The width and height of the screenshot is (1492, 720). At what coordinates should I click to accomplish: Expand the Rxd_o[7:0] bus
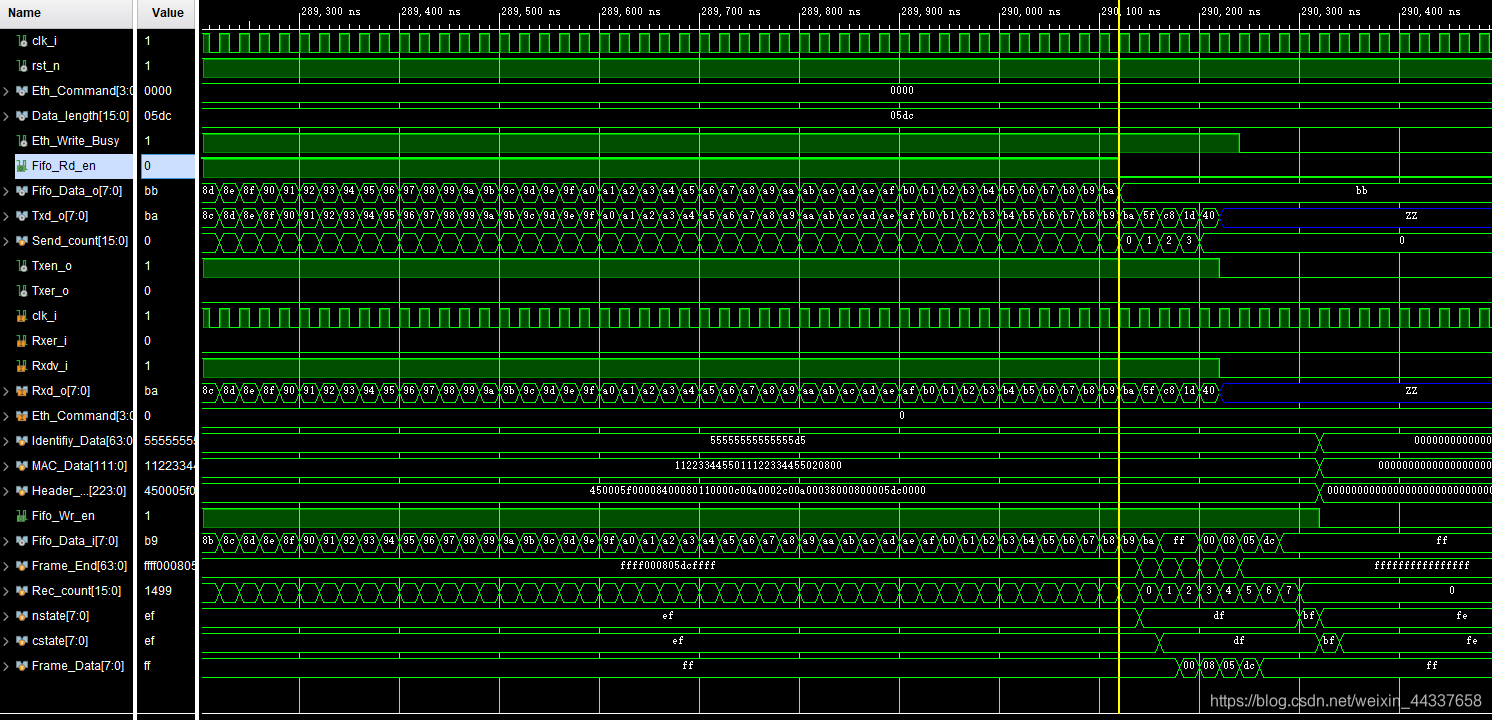tap(7, 391)
